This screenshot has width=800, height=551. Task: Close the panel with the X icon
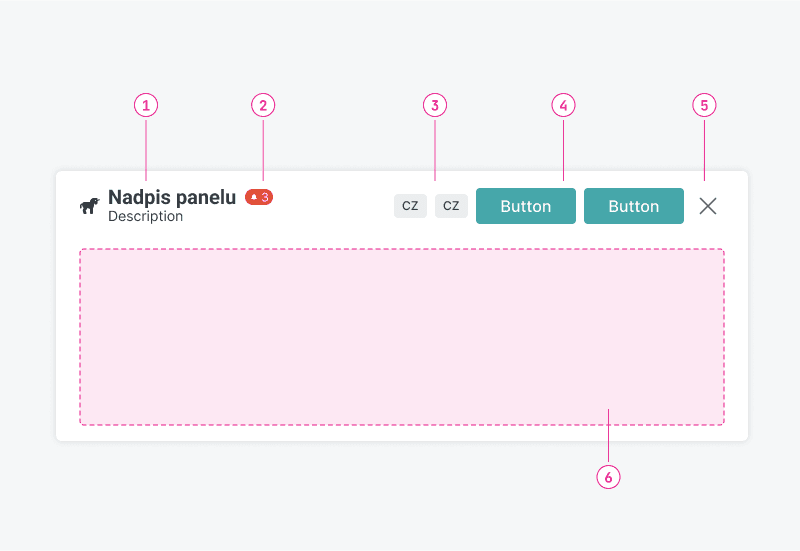point(708,206)
